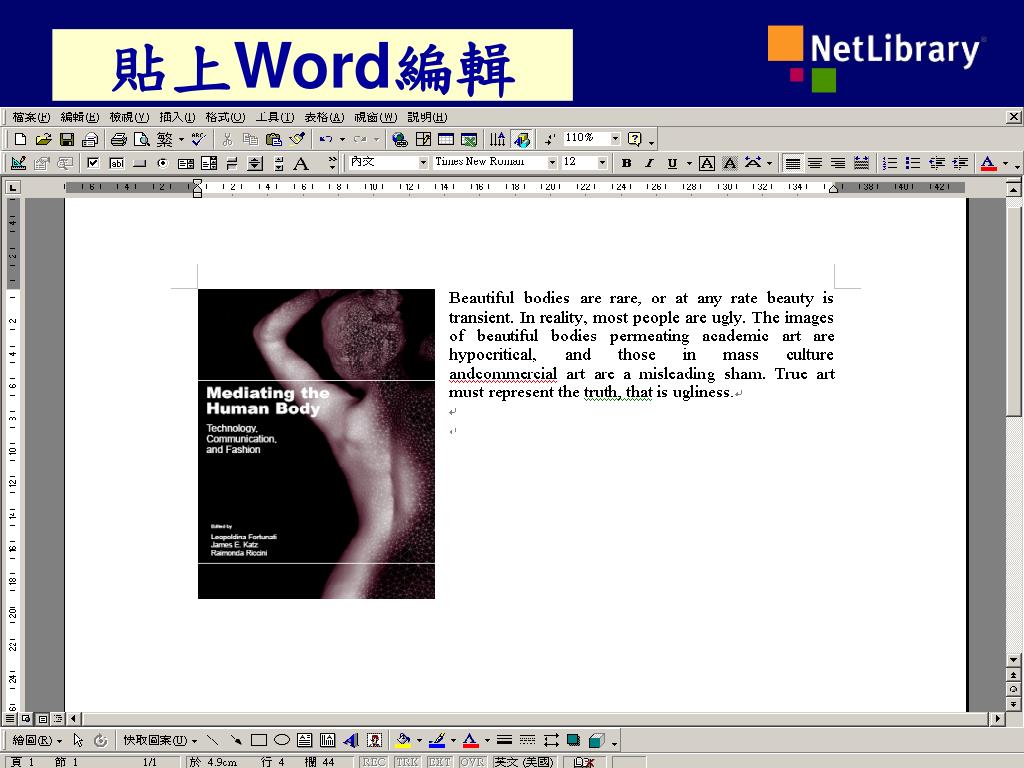
Task: Apply red font color in drawing toolbar
Action: coord(470,740)
